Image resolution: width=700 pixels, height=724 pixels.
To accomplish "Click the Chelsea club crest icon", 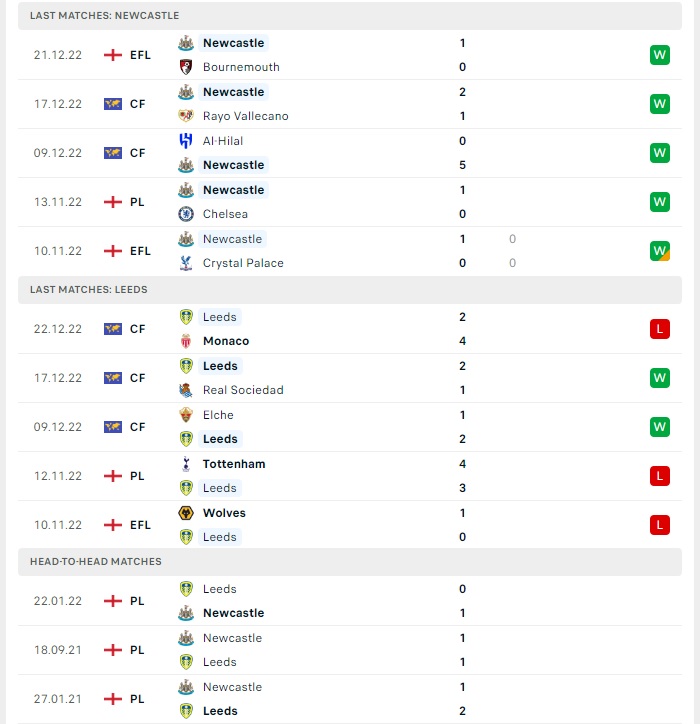I will tap(186, 214).
